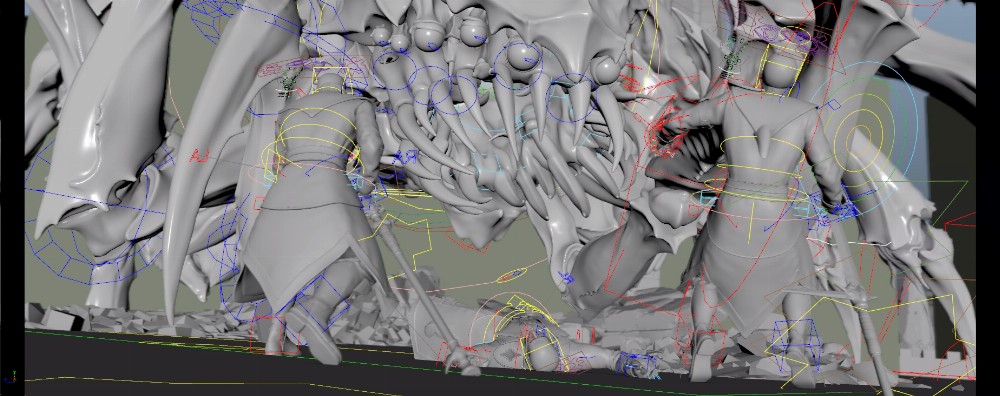Select right character's cyan hip cube control
The width and height of the screenshot is (1000, 396).
pyautogui.click(x=707, y=197)
